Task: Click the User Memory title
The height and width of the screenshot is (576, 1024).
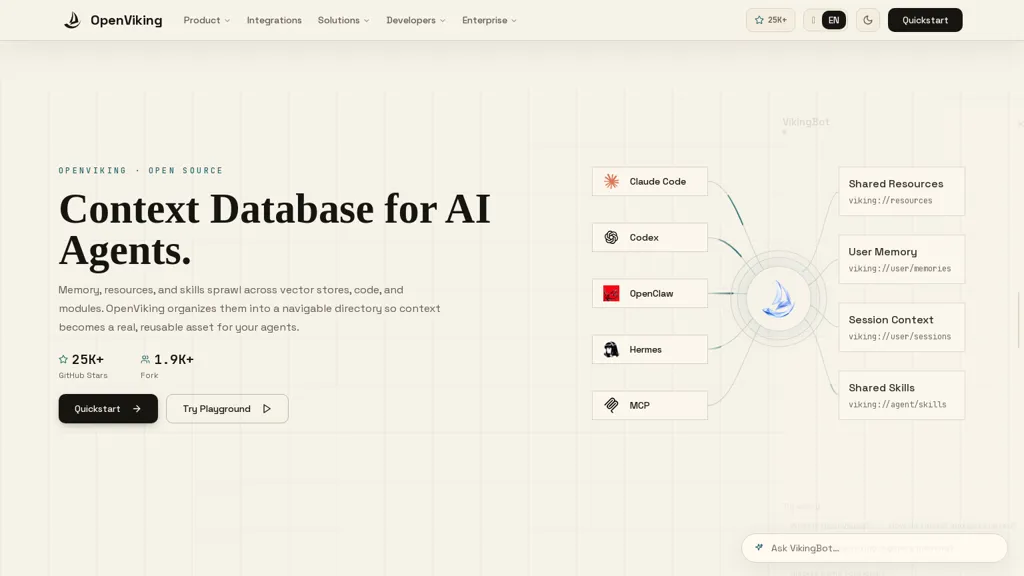Action: click(x=882, y=252)
